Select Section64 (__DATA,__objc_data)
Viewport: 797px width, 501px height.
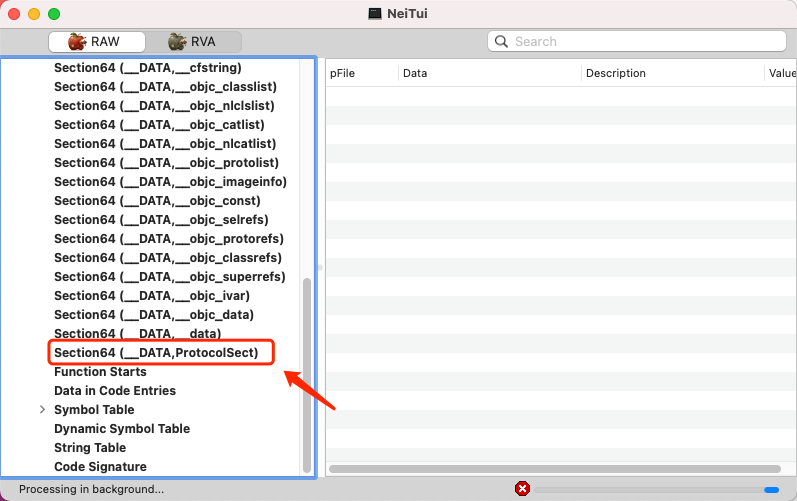tap(154, 315)
